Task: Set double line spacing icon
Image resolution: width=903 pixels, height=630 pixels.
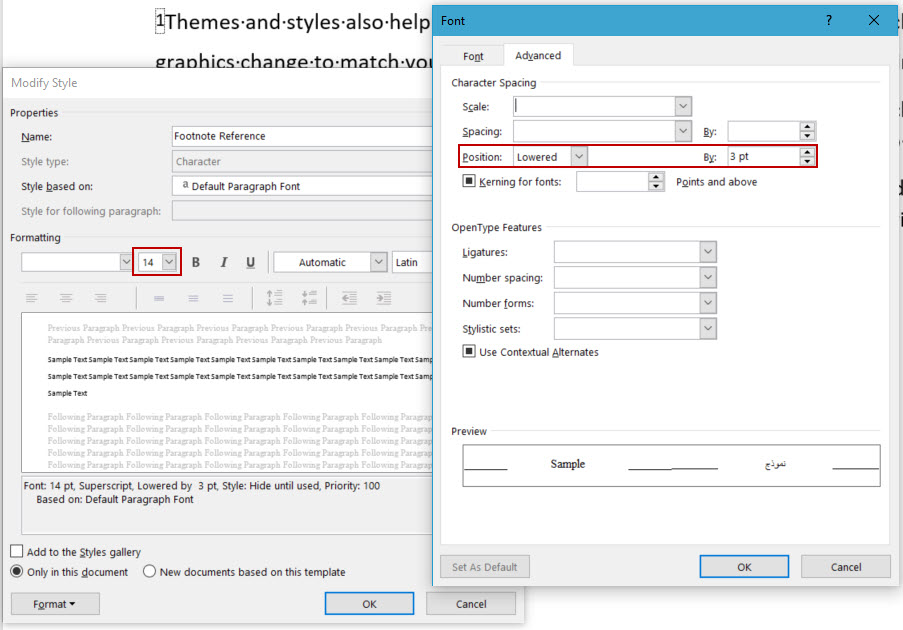Action: coord(228,298)
